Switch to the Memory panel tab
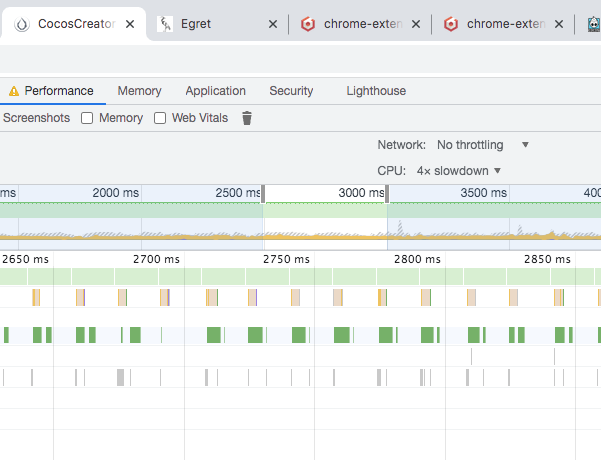 pos(139,91)
